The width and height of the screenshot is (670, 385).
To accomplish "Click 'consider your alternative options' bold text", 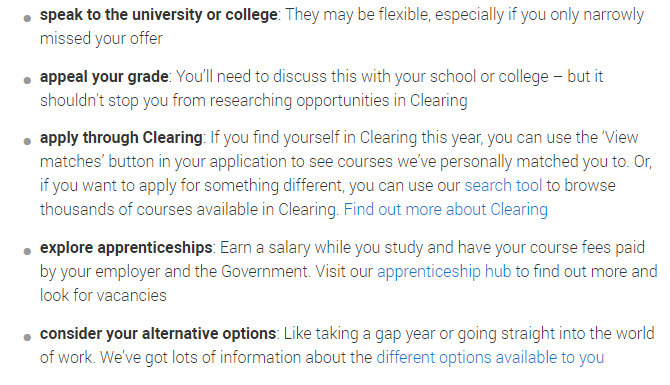I will tap(158, 334).
